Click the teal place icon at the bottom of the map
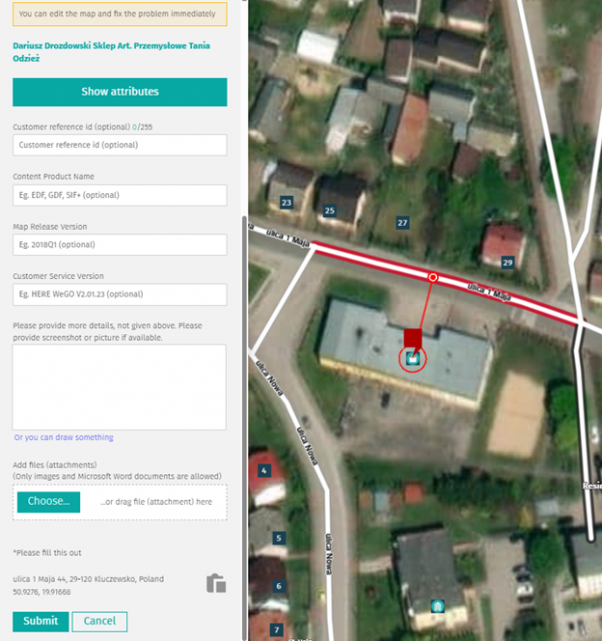 pyautogui.click(x=436, y=606)
